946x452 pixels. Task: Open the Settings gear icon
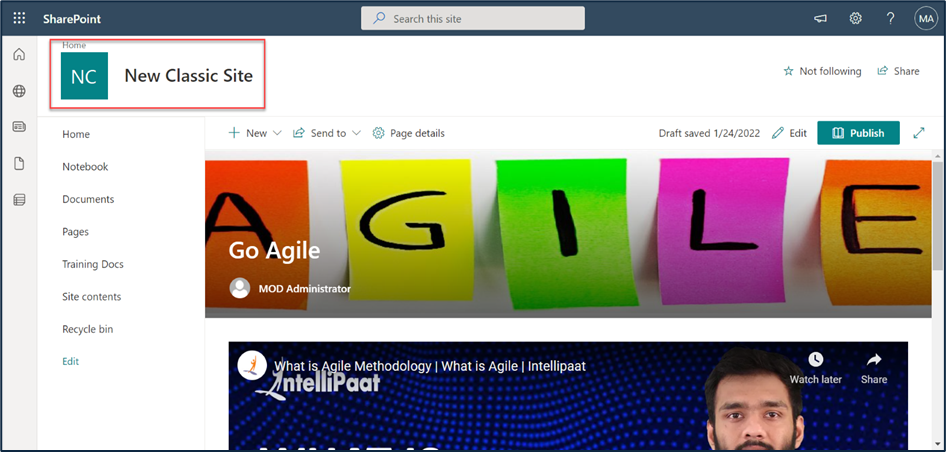click(856, 19)
